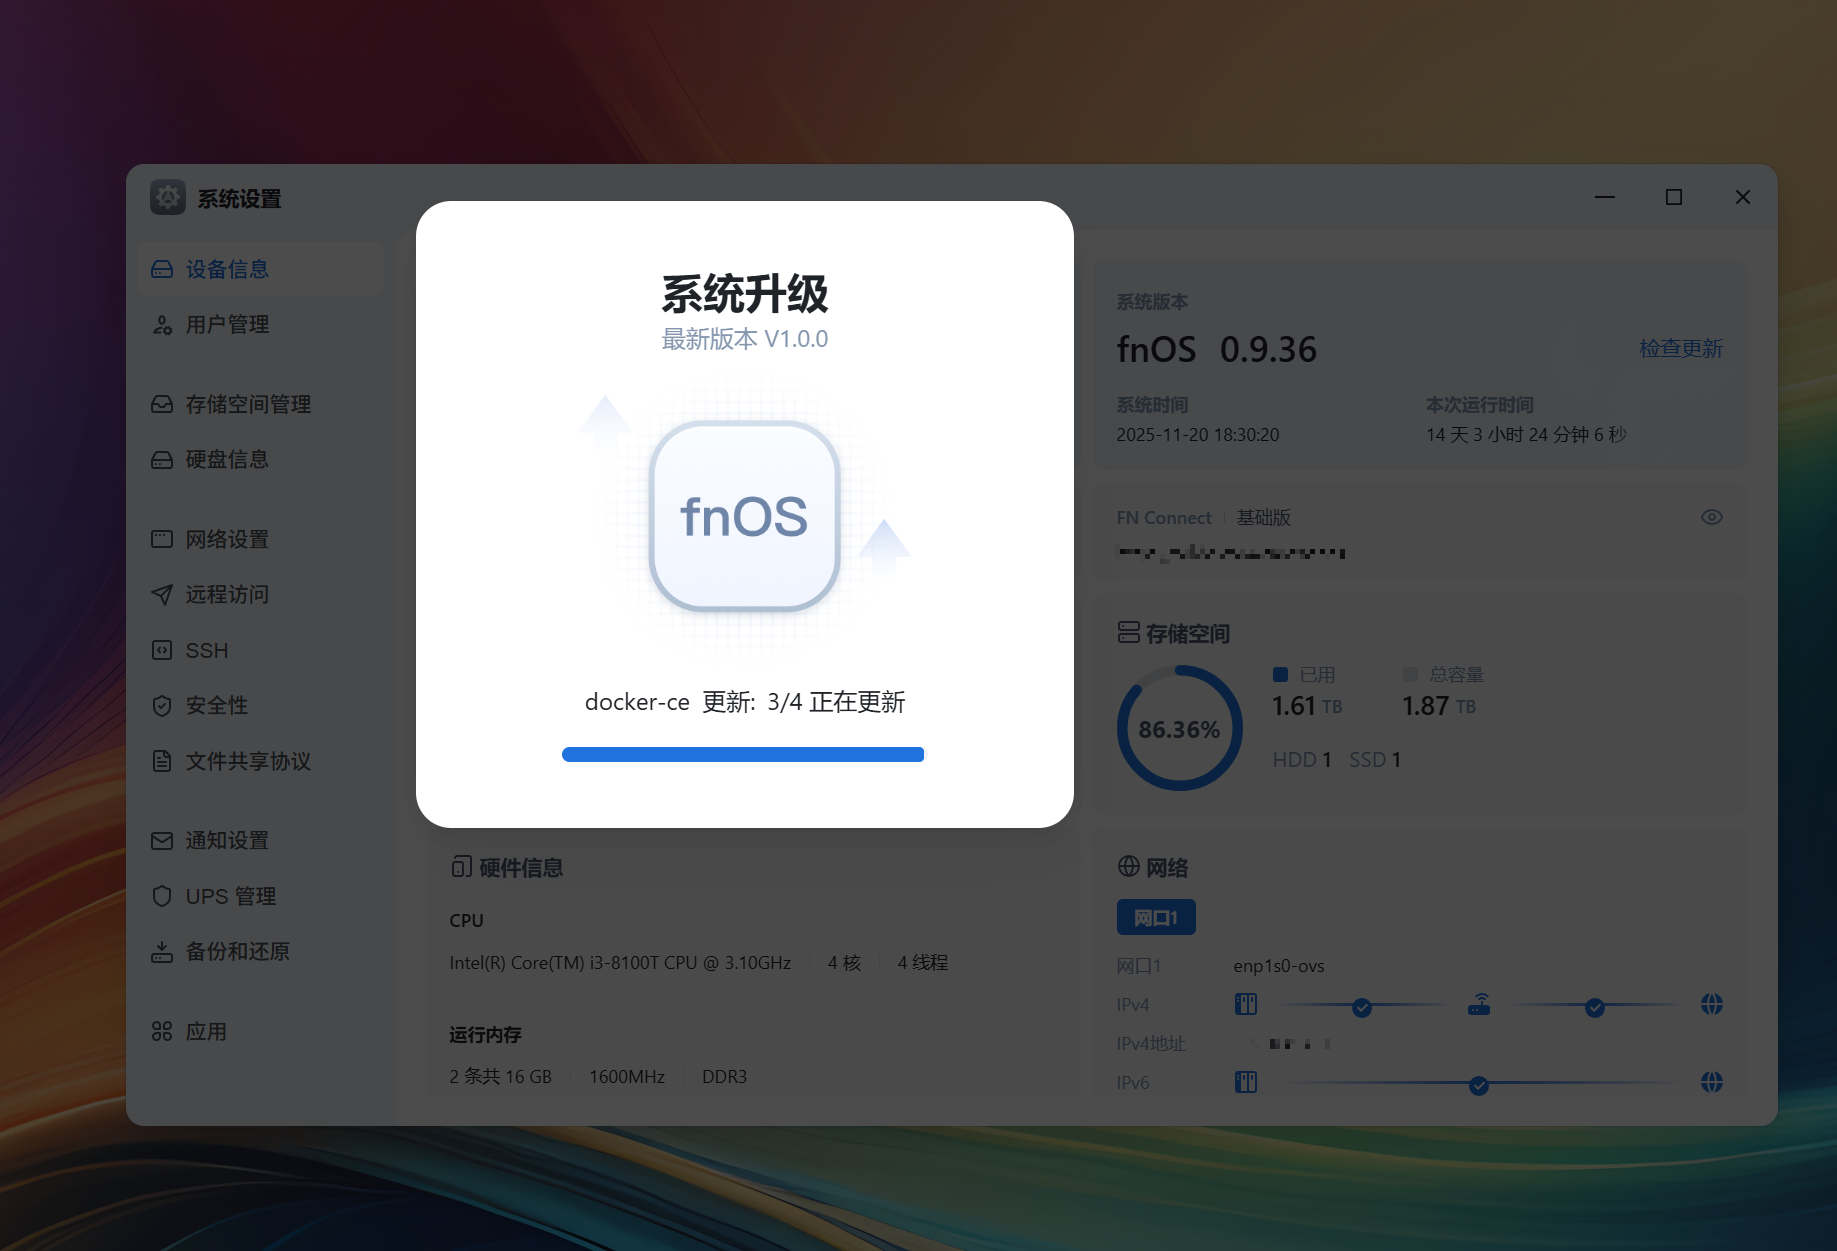The width and height of the screenshot is (1837, 1251).
Task: Click the first checkmark in IPv4 row
Action: tap(1362, 1008)
